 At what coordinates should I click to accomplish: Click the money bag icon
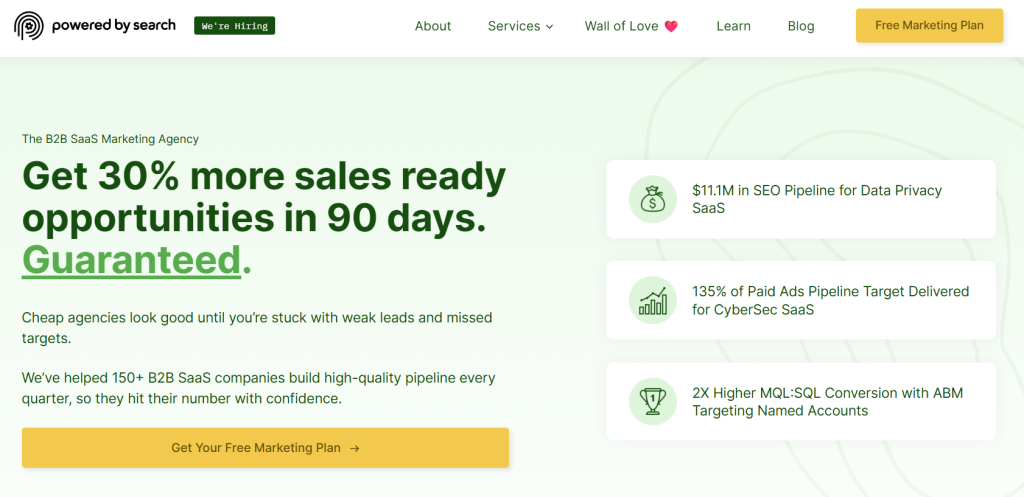[653, 199]
